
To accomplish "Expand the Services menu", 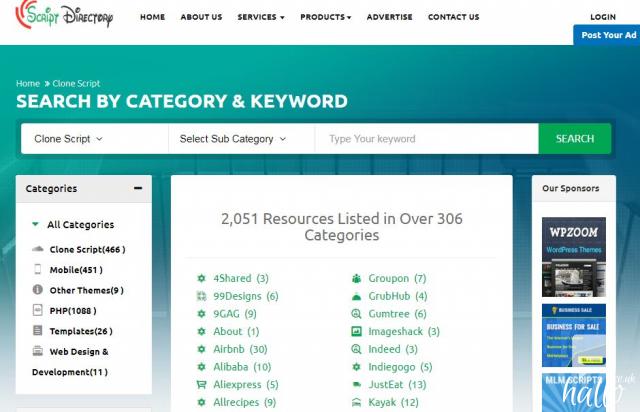I will pyautogui.click(x=261, y=17).
